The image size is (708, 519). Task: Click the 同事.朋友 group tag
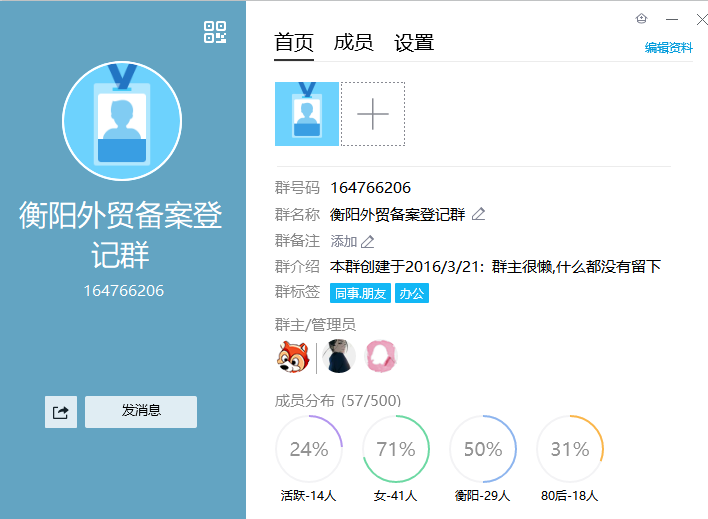click(x=360, y=293)
